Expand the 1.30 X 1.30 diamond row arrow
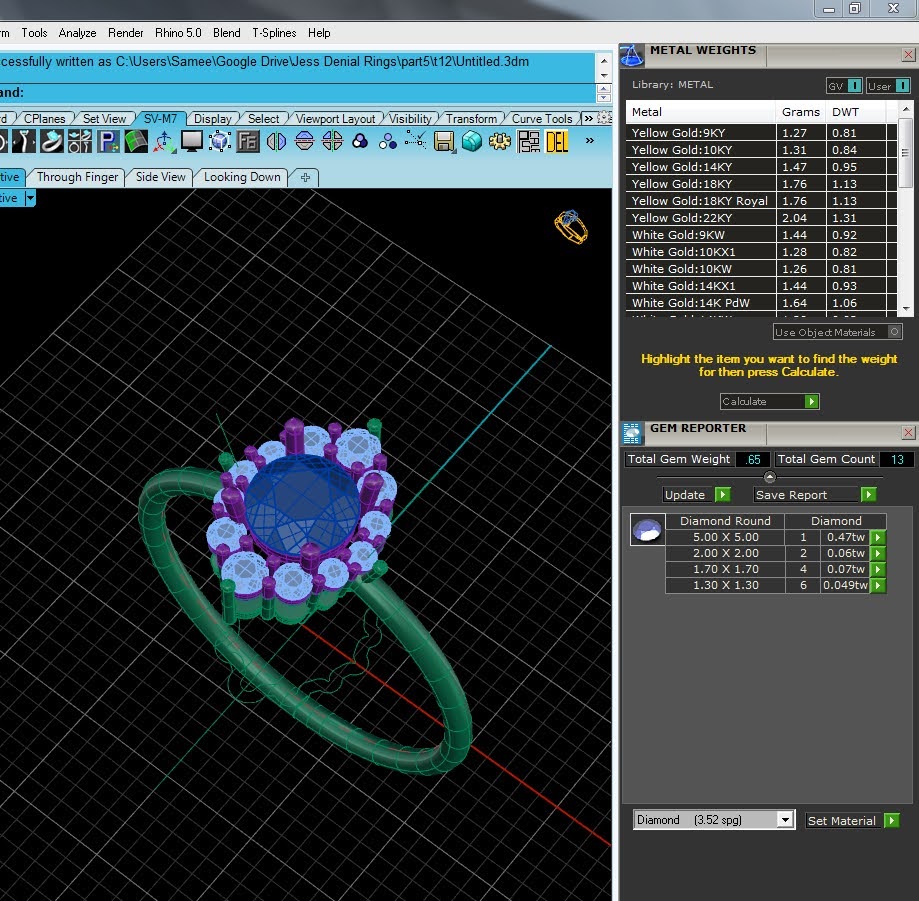Viewport: 919px width, 901px height. 877,585
